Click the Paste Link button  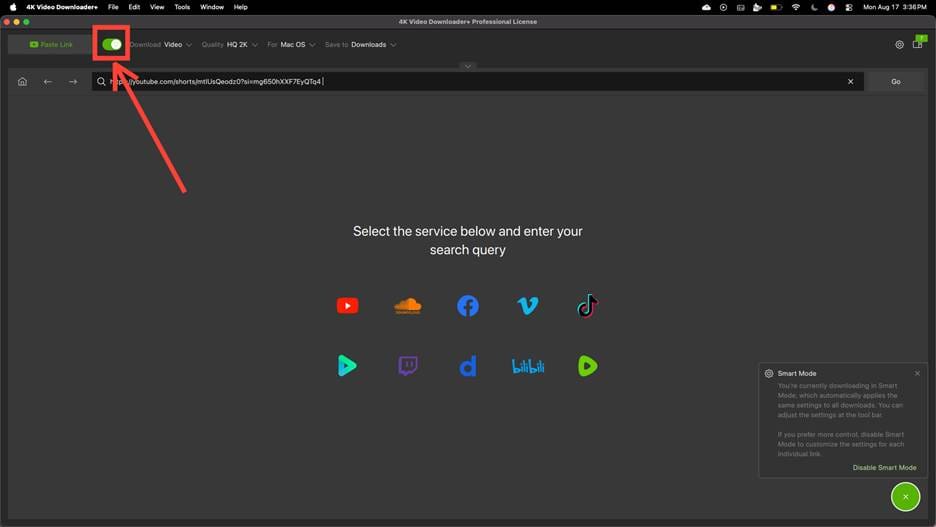click(51, 45)
